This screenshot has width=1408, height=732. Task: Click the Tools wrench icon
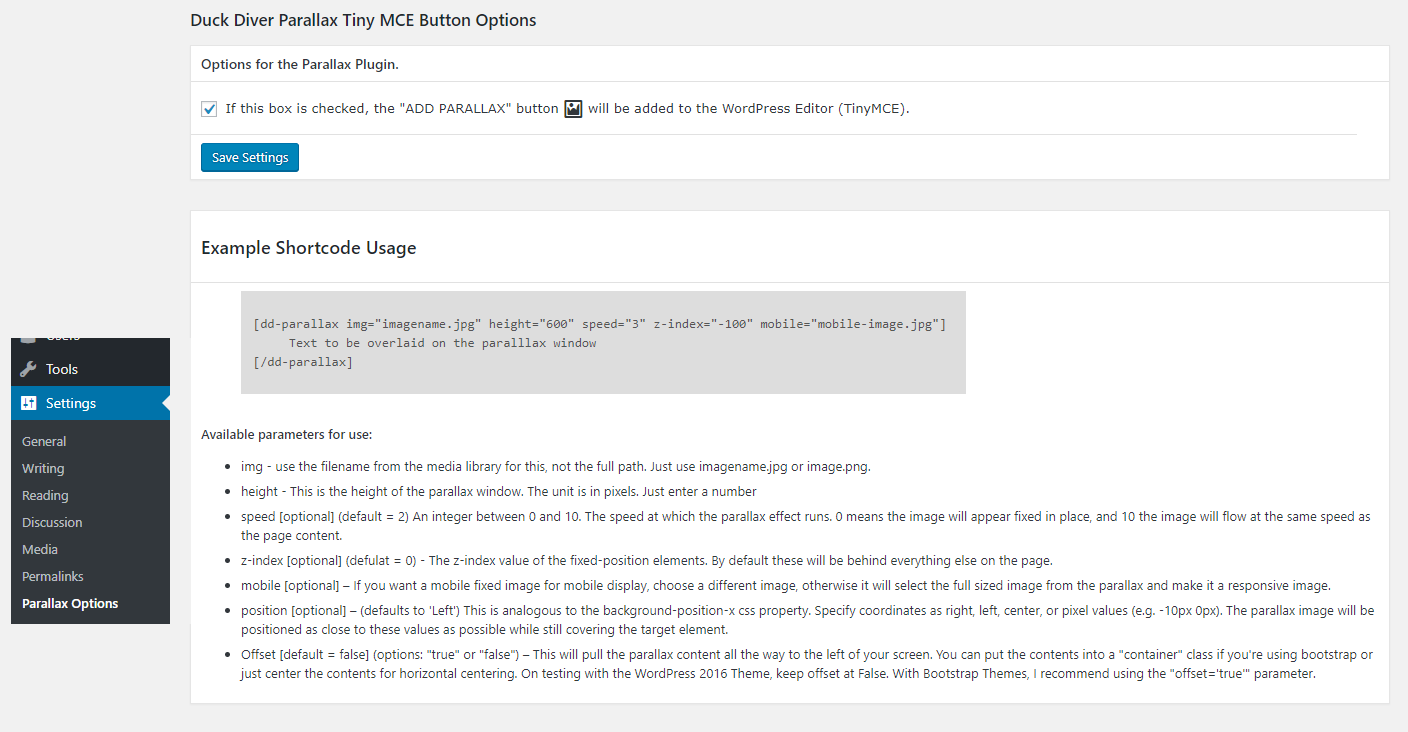point(29,369)
